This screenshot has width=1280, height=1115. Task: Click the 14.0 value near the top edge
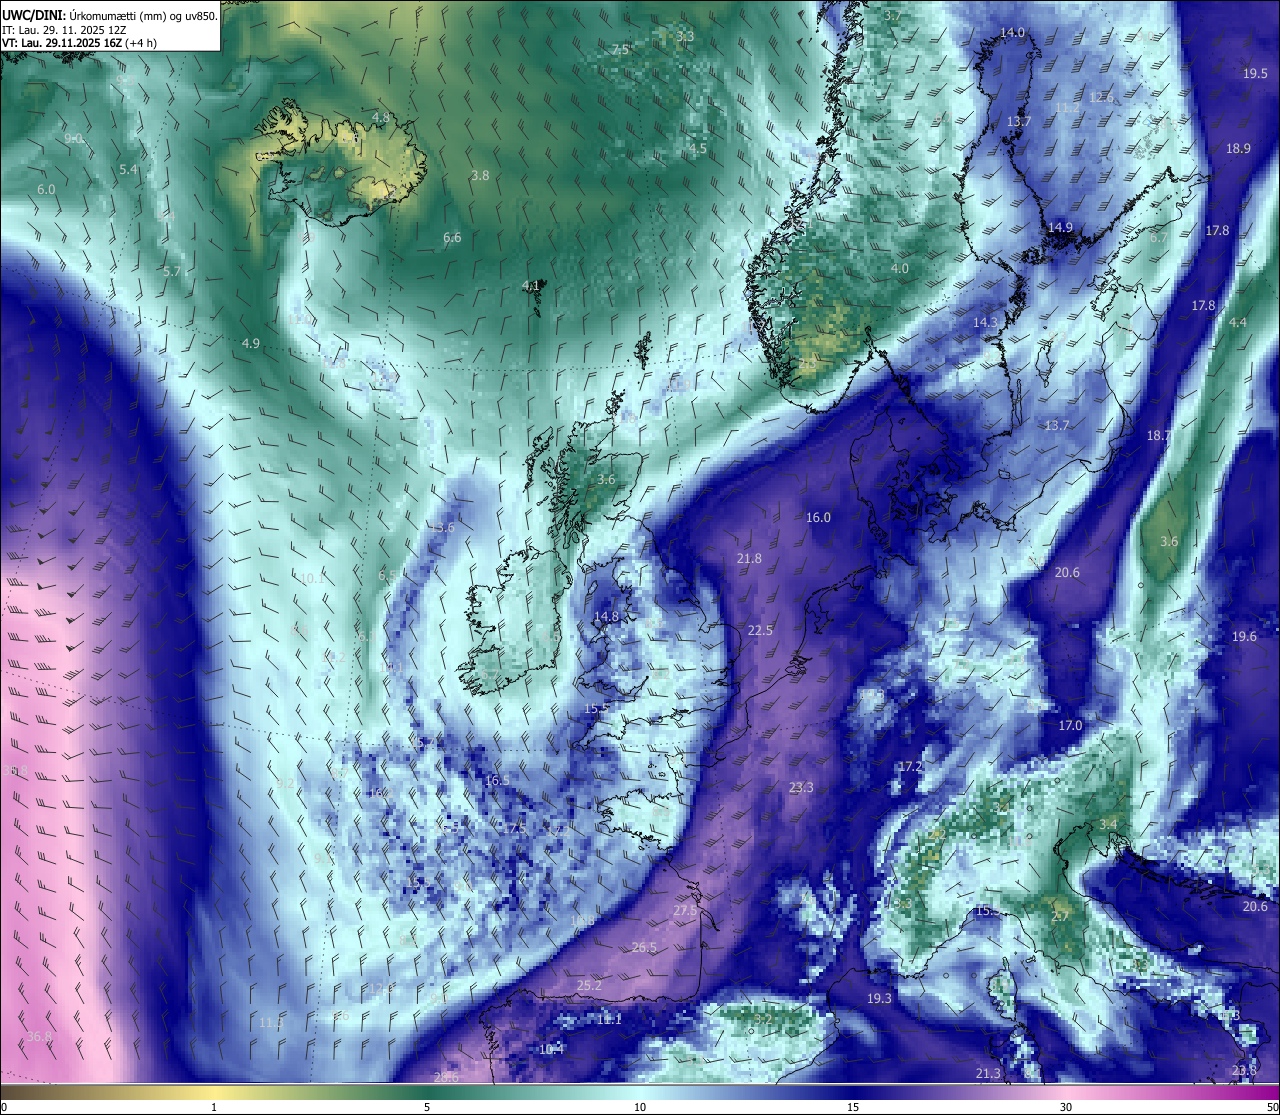coord(1013,32)
